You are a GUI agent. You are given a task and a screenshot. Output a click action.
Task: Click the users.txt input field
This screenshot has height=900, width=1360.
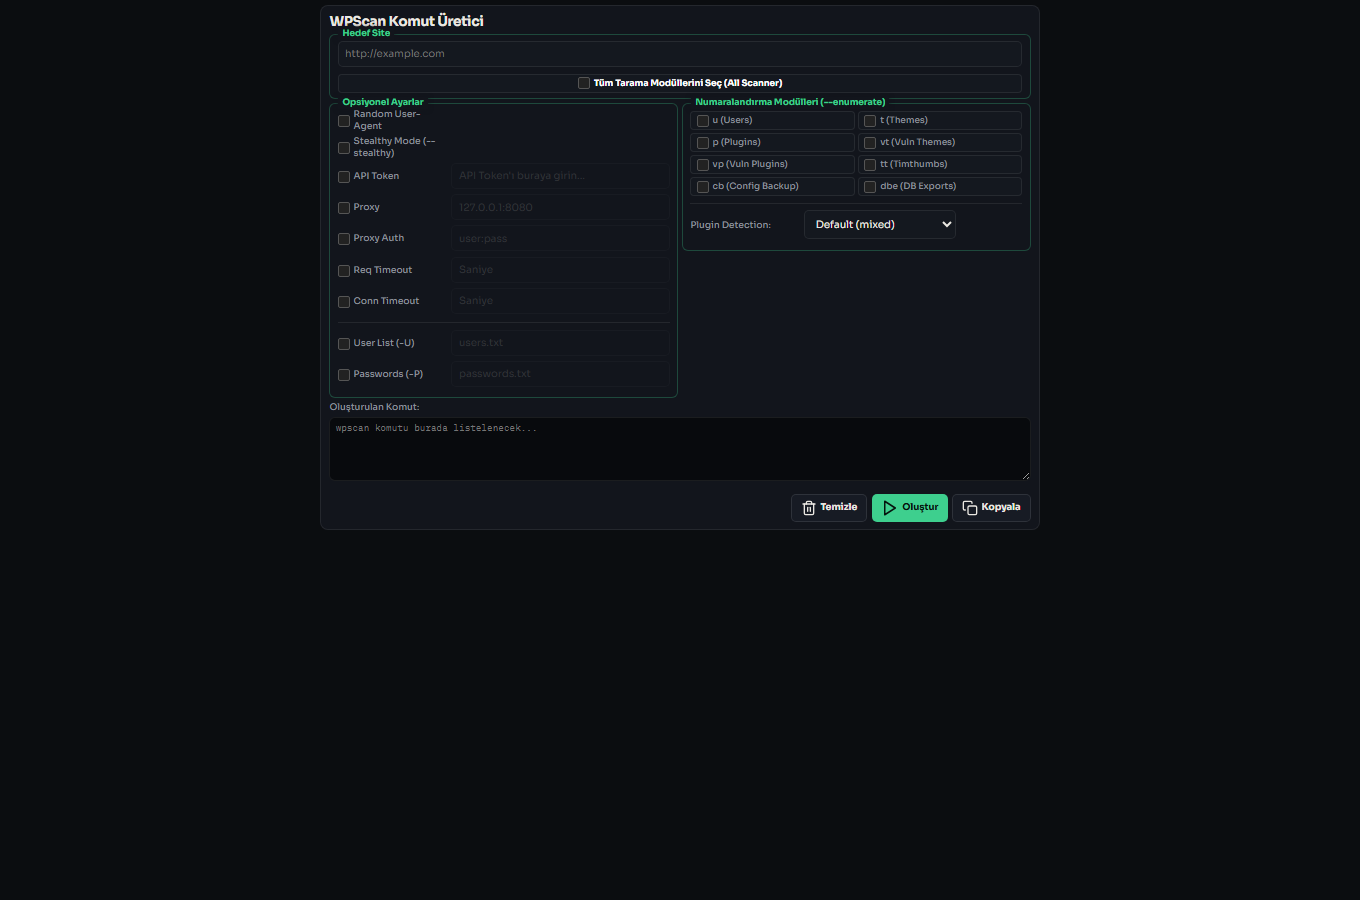coord(560,343)
